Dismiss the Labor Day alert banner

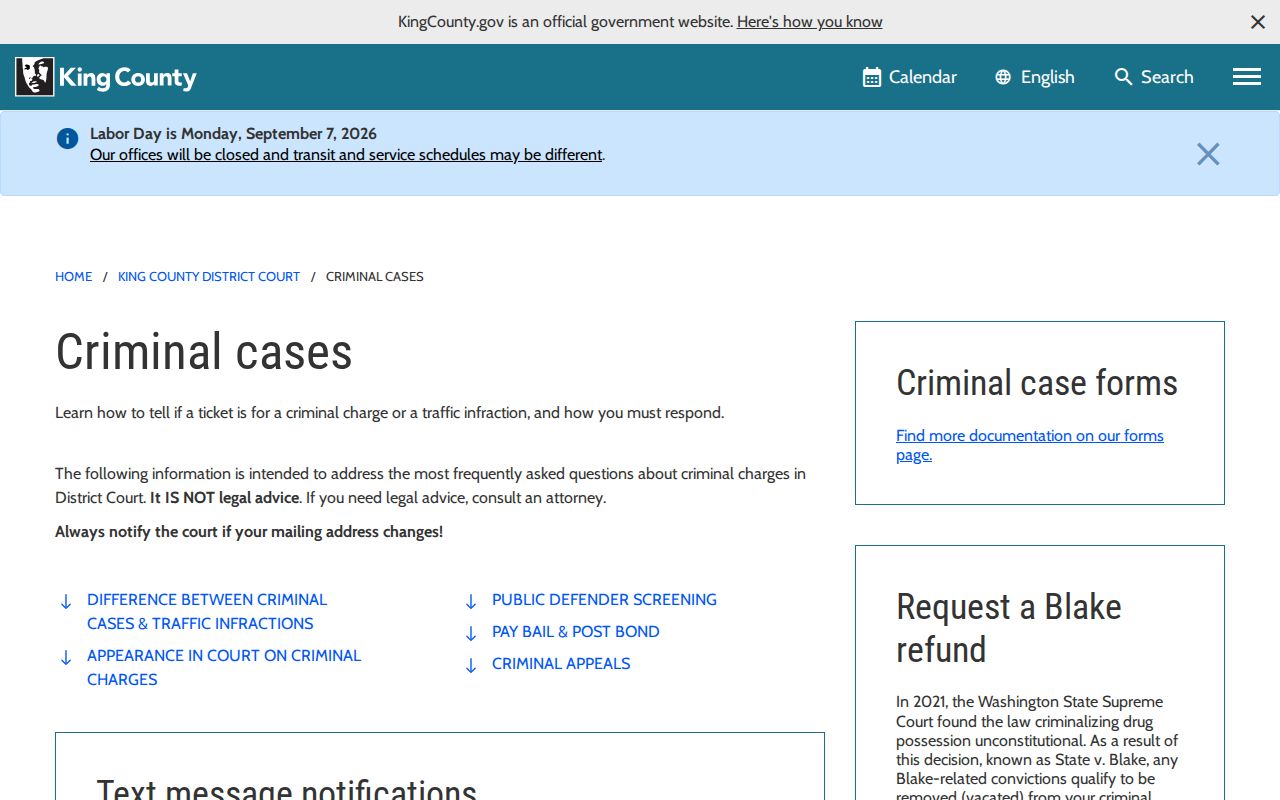click(x=1208, y=154)
